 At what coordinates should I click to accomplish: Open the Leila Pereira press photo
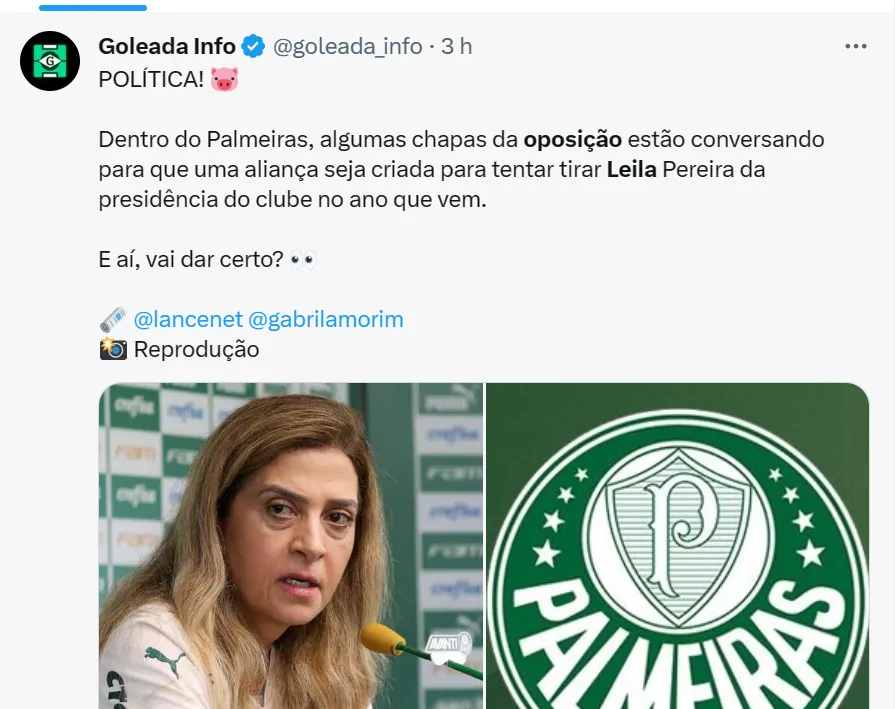point(291,546)
